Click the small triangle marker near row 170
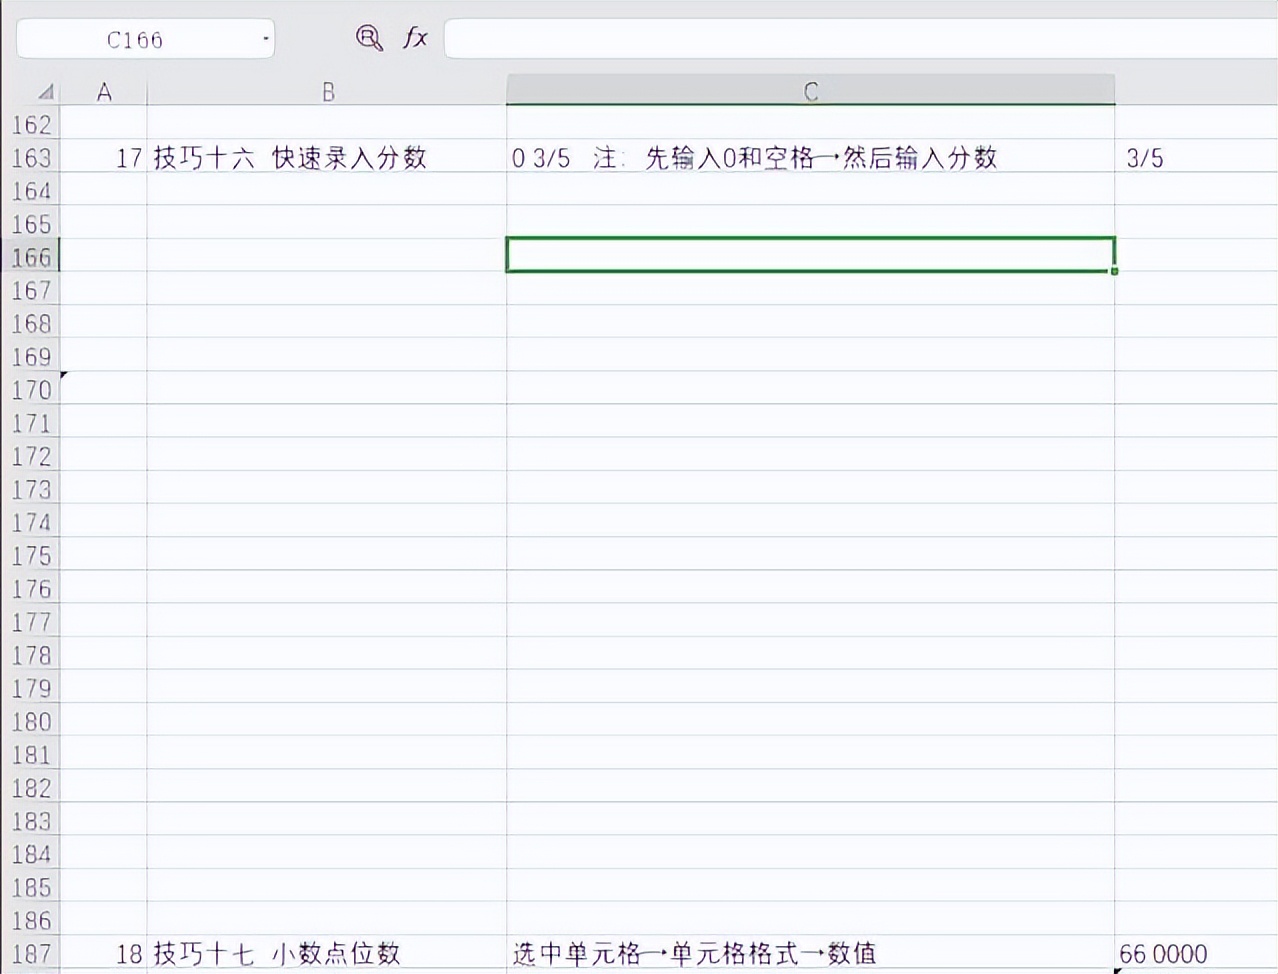This screenshot has height=974, width=1278. pos(63,373)
